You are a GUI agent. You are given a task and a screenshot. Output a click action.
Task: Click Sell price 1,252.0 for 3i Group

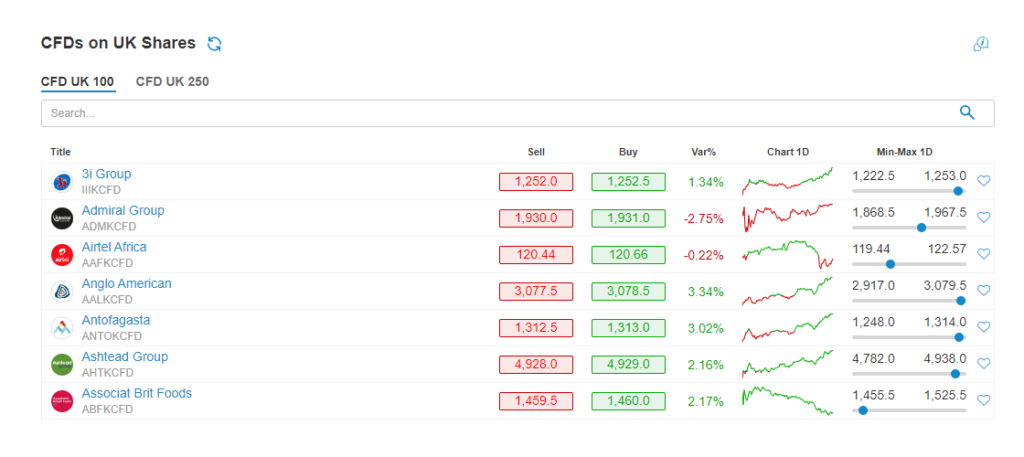point(536,181)
